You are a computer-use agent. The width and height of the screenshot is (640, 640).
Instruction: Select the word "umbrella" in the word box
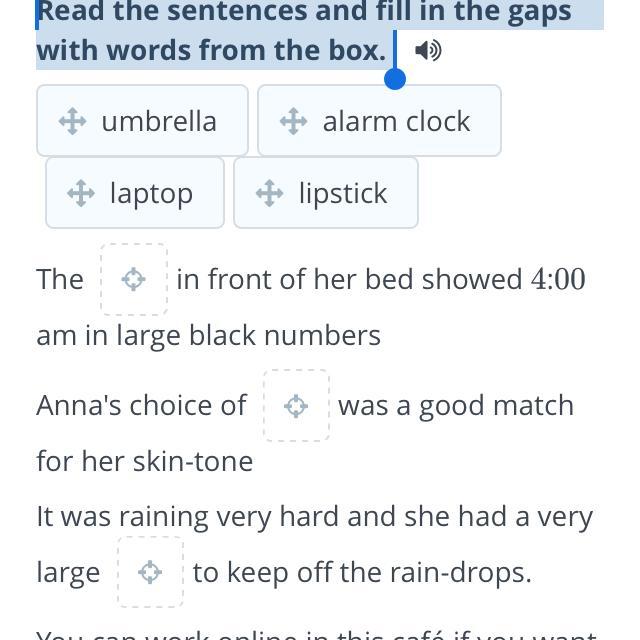point(159,121)
